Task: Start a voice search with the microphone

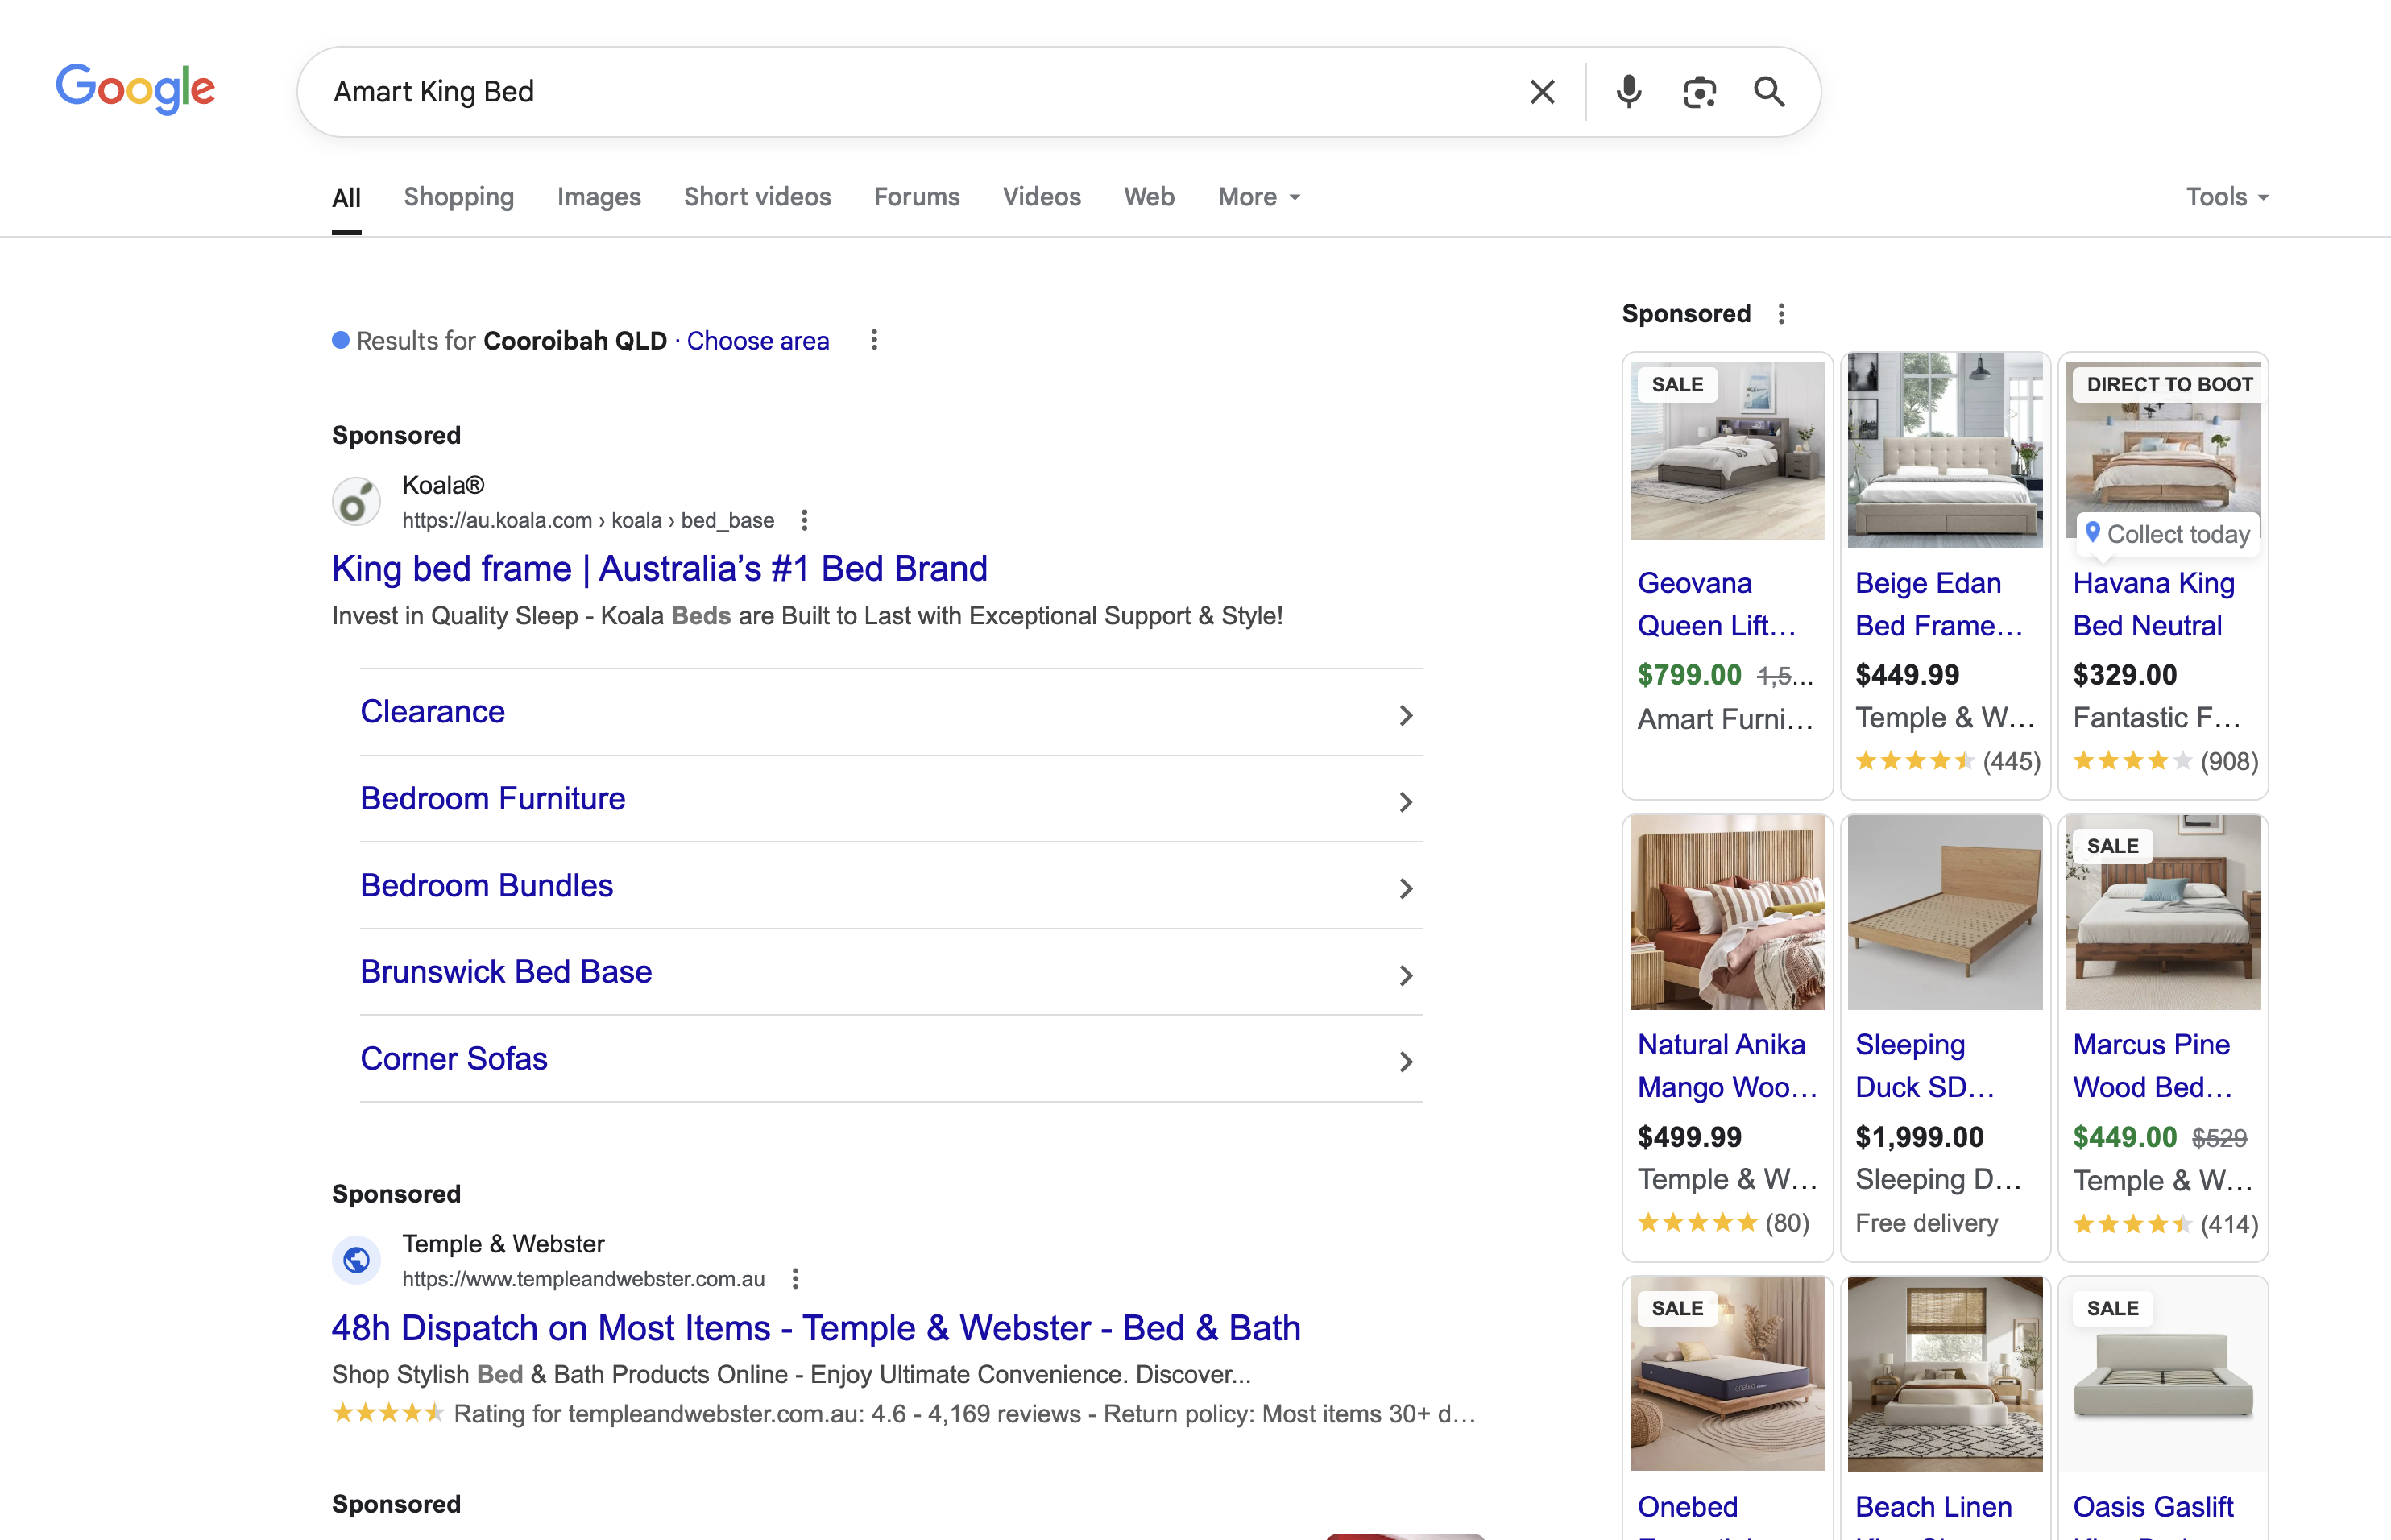Action: [x=1628, y=92]
